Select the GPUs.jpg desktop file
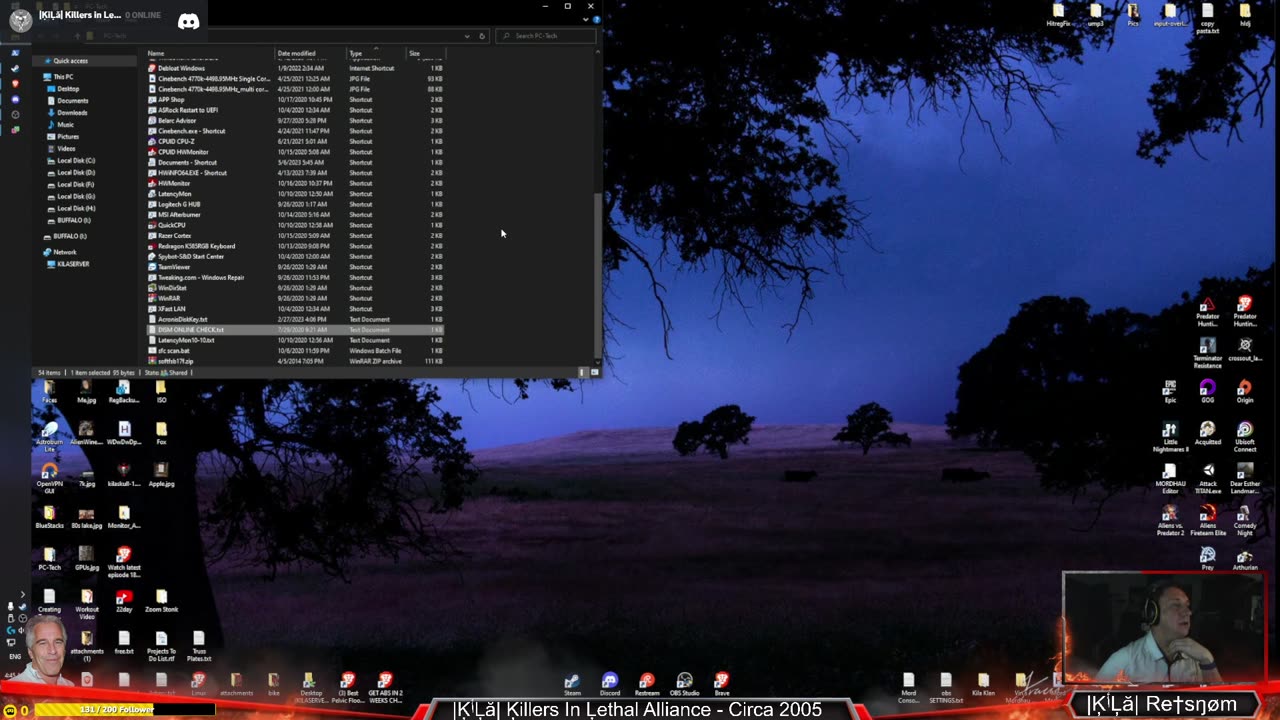The width and height of the screenshot is (1280, 720). (x=87, y=559)
